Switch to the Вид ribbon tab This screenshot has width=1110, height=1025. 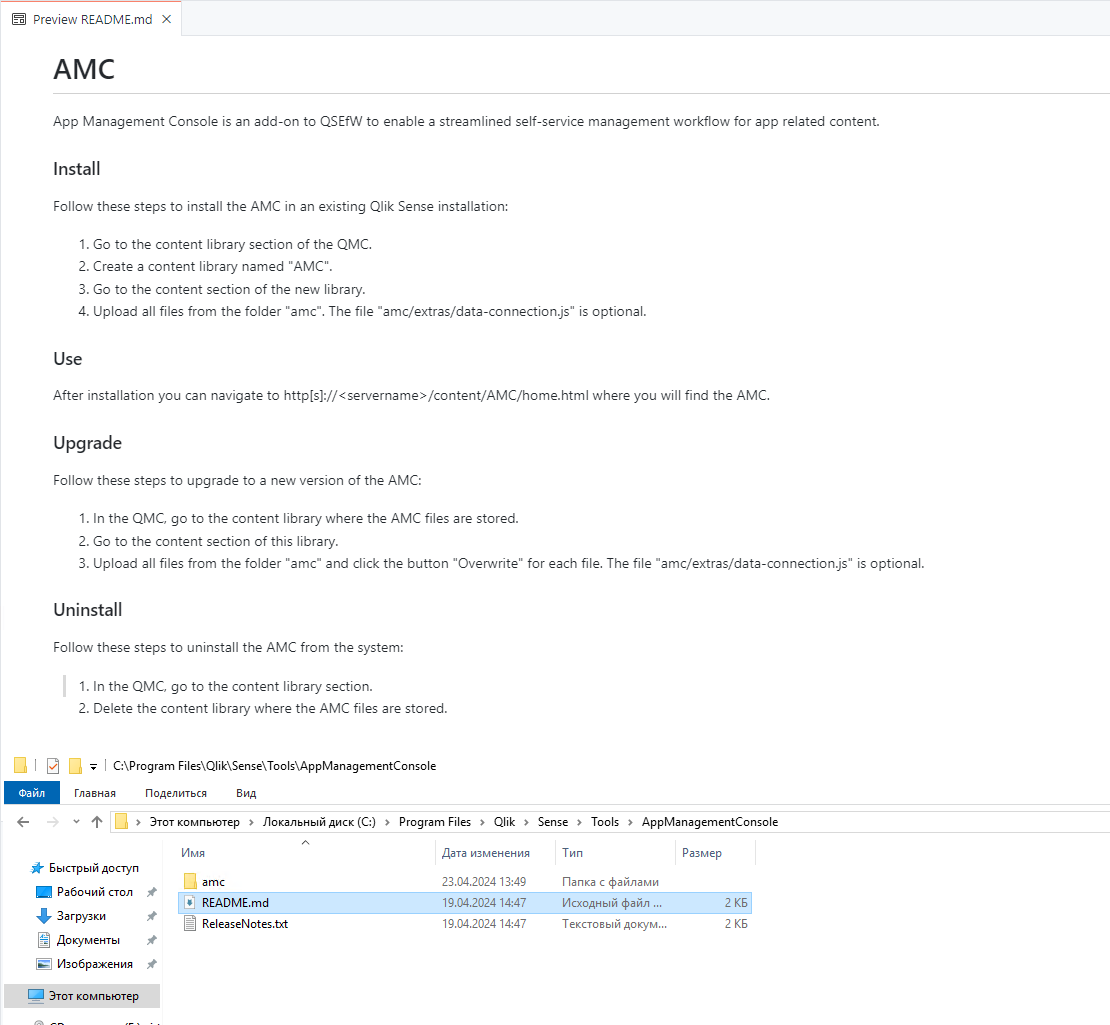[x=246, y=792]
